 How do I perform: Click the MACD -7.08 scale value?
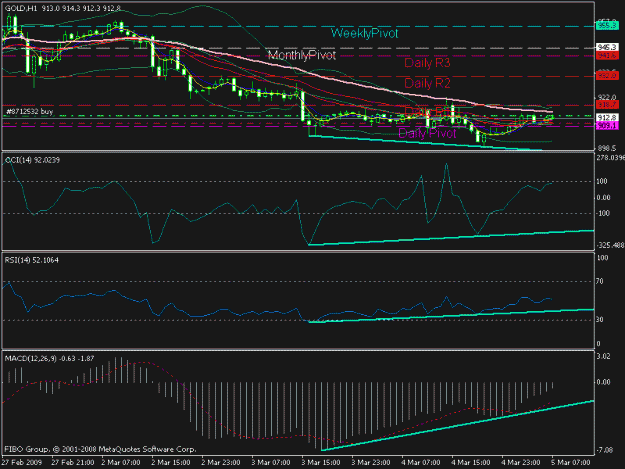(x=604, y=450)
